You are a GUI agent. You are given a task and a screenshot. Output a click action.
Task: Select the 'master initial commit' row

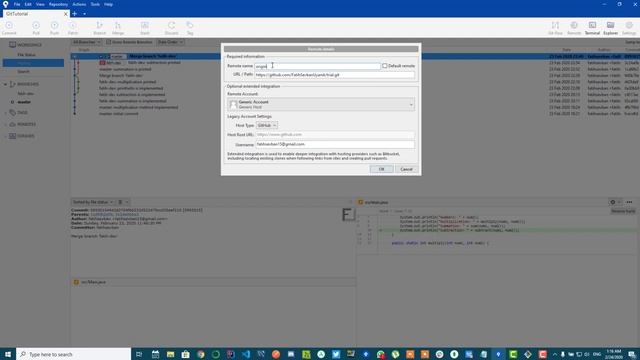point(118,113)
